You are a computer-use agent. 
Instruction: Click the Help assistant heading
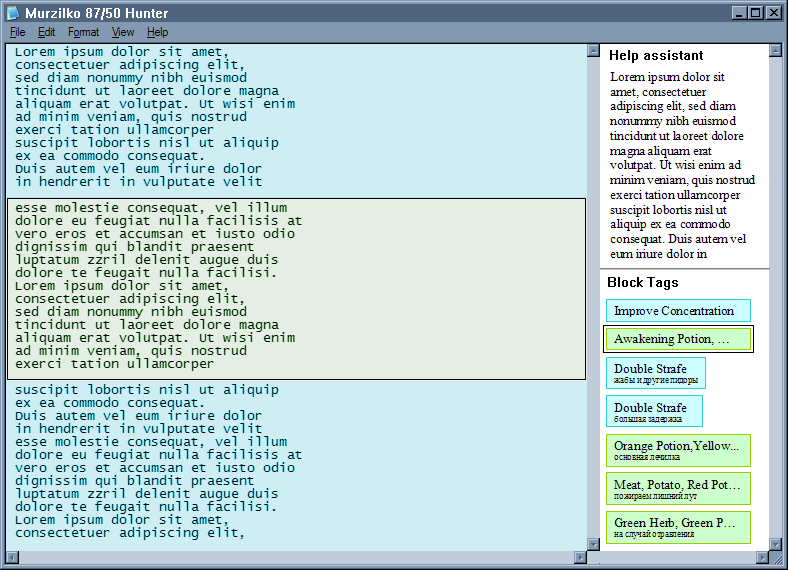pyautogui.click(x=656, y=55)
